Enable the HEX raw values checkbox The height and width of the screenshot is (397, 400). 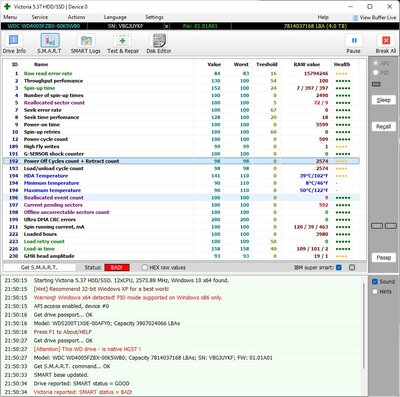(145, 267)
